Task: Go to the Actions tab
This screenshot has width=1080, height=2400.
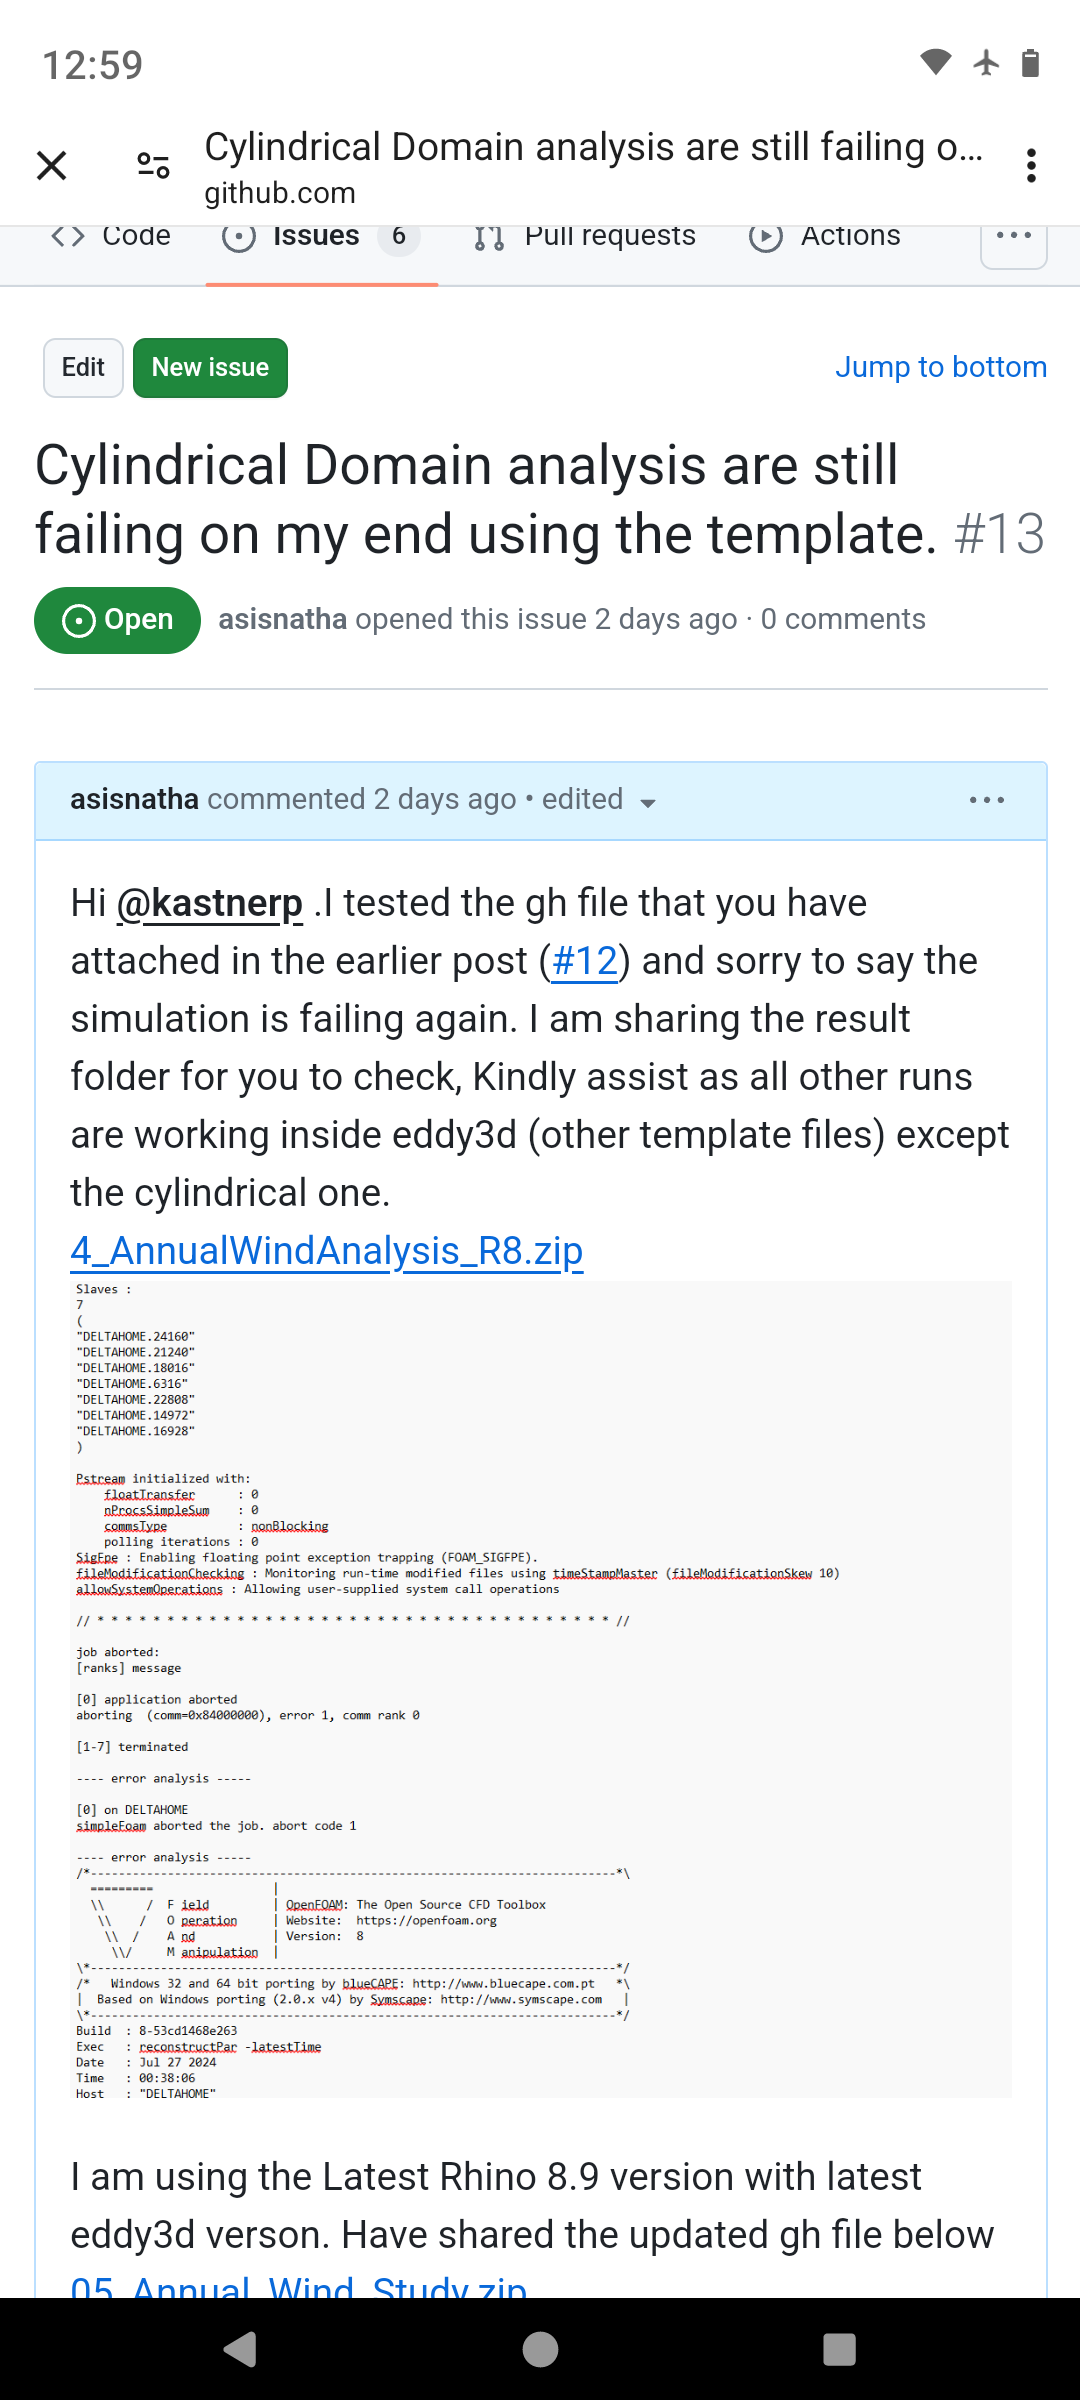Action: point(825,236)
